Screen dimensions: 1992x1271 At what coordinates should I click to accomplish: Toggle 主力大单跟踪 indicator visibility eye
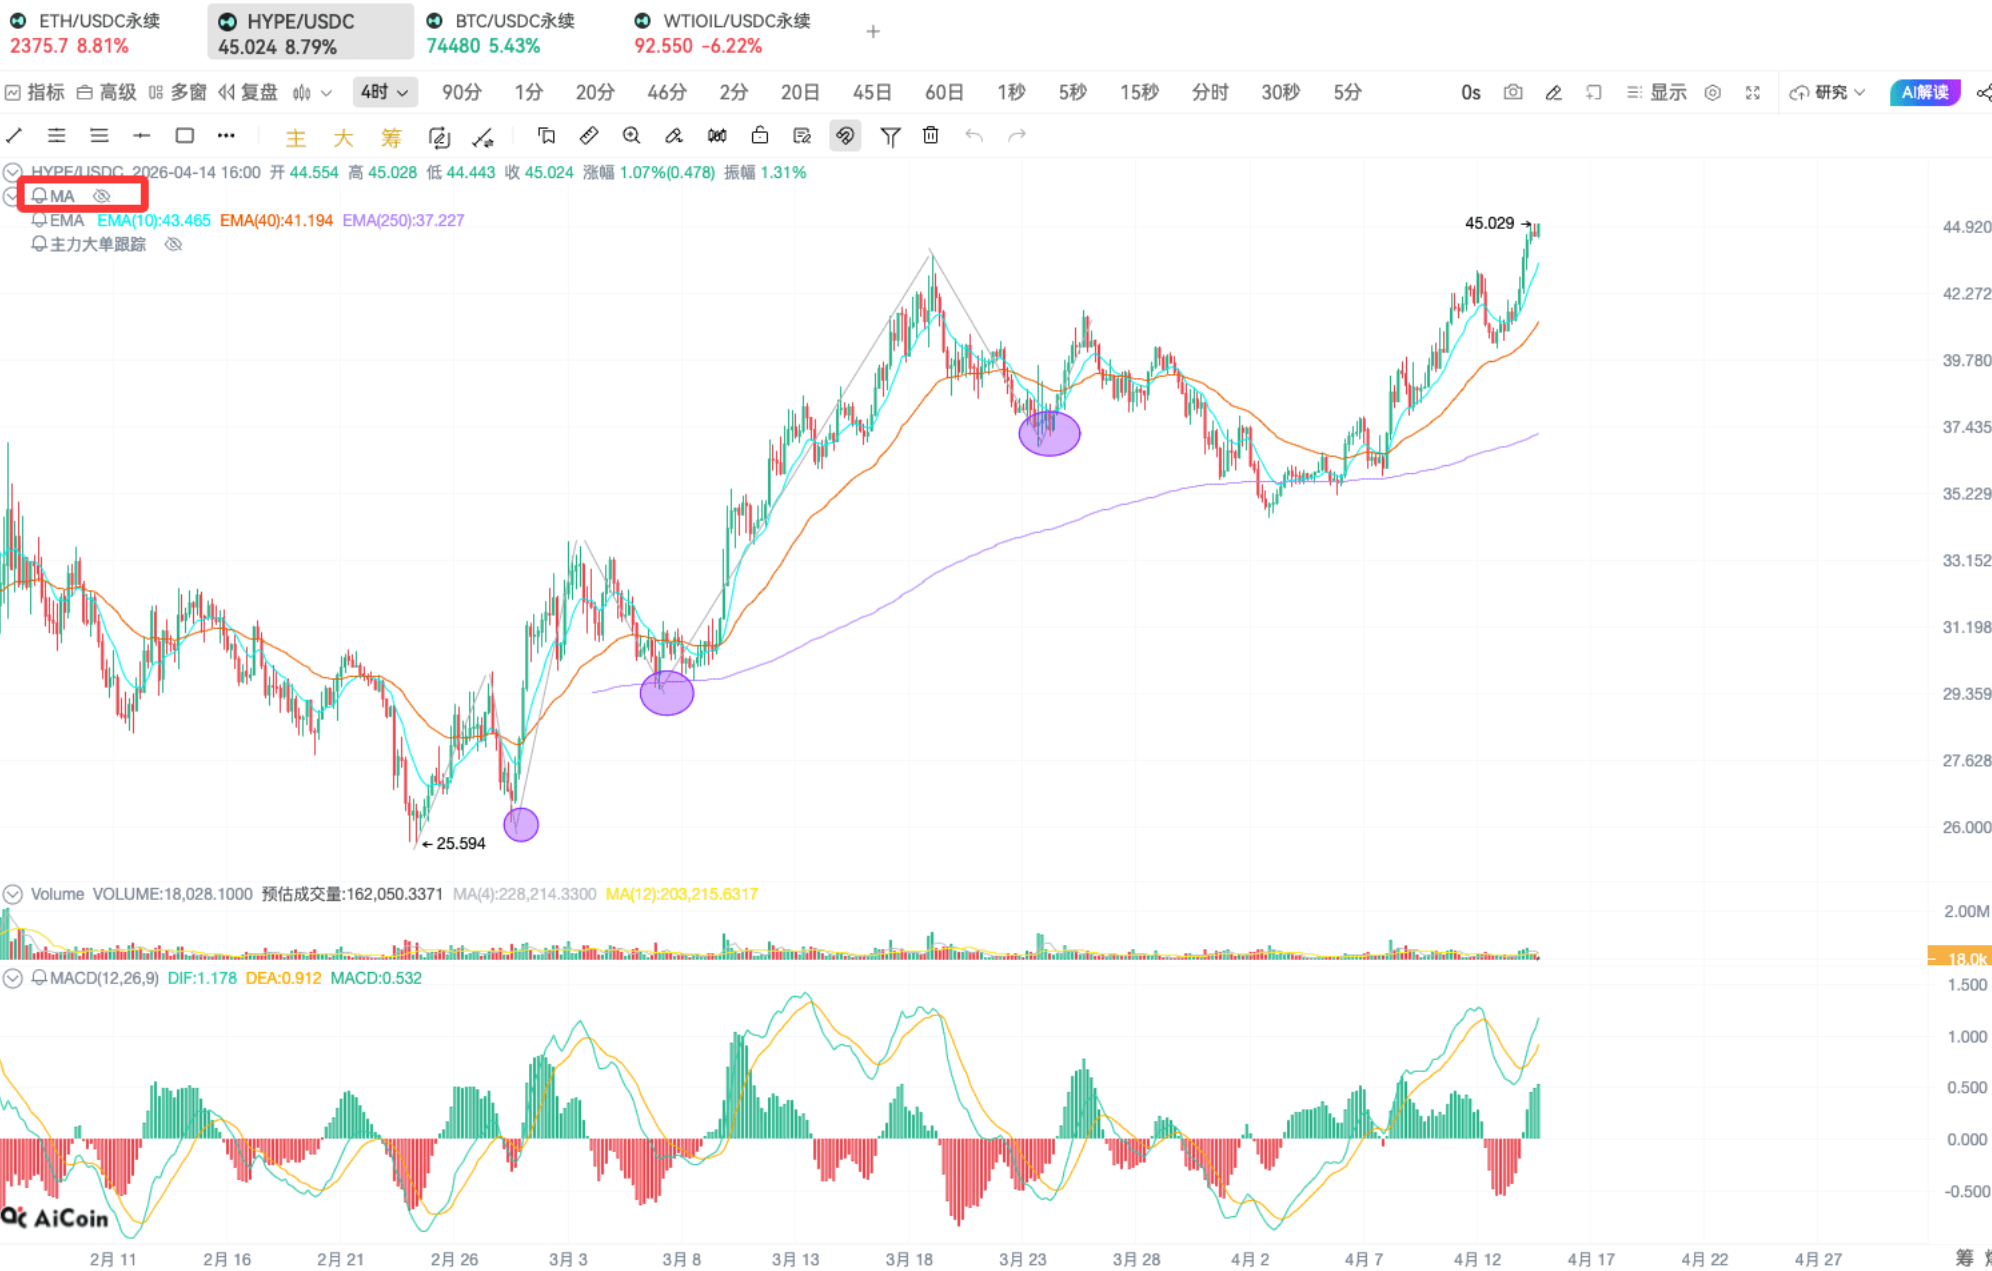[173, 244]
